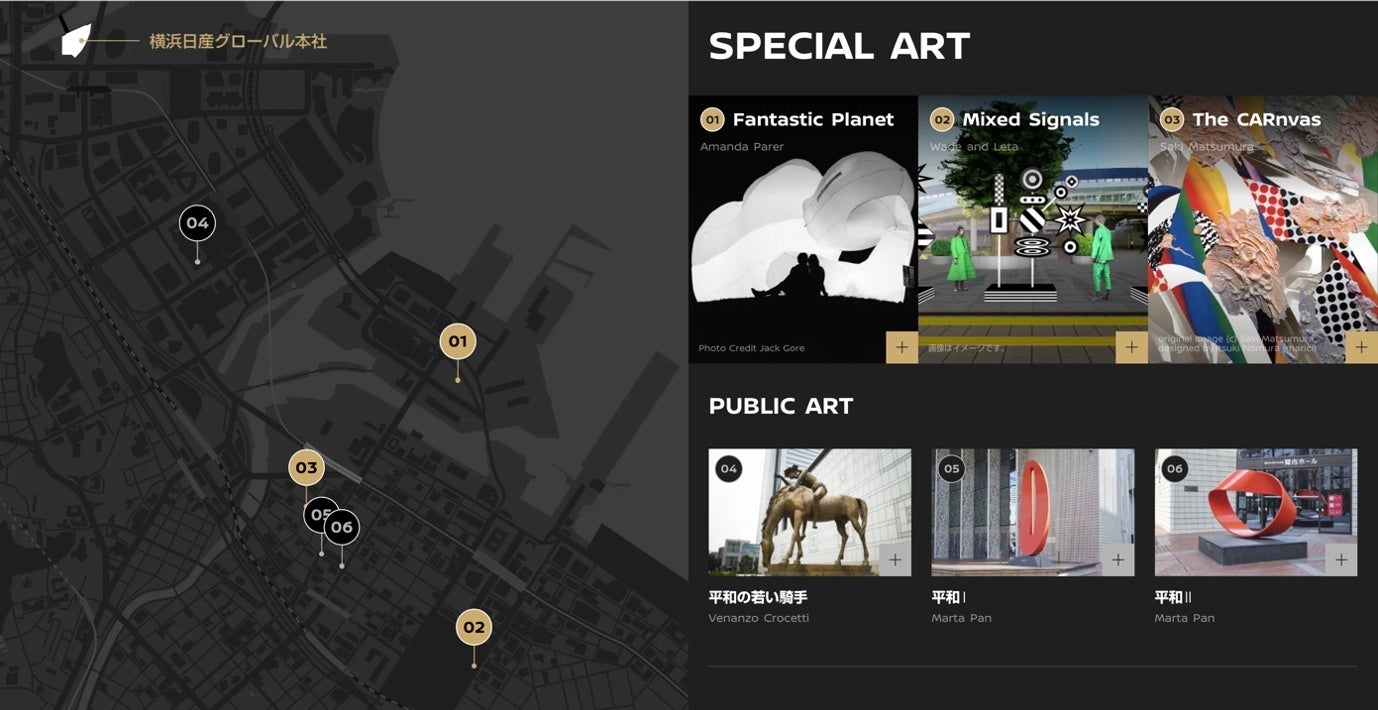Open plus button on 平和 I sculpture photo
1378x710 pixels.
point(1118,560)
